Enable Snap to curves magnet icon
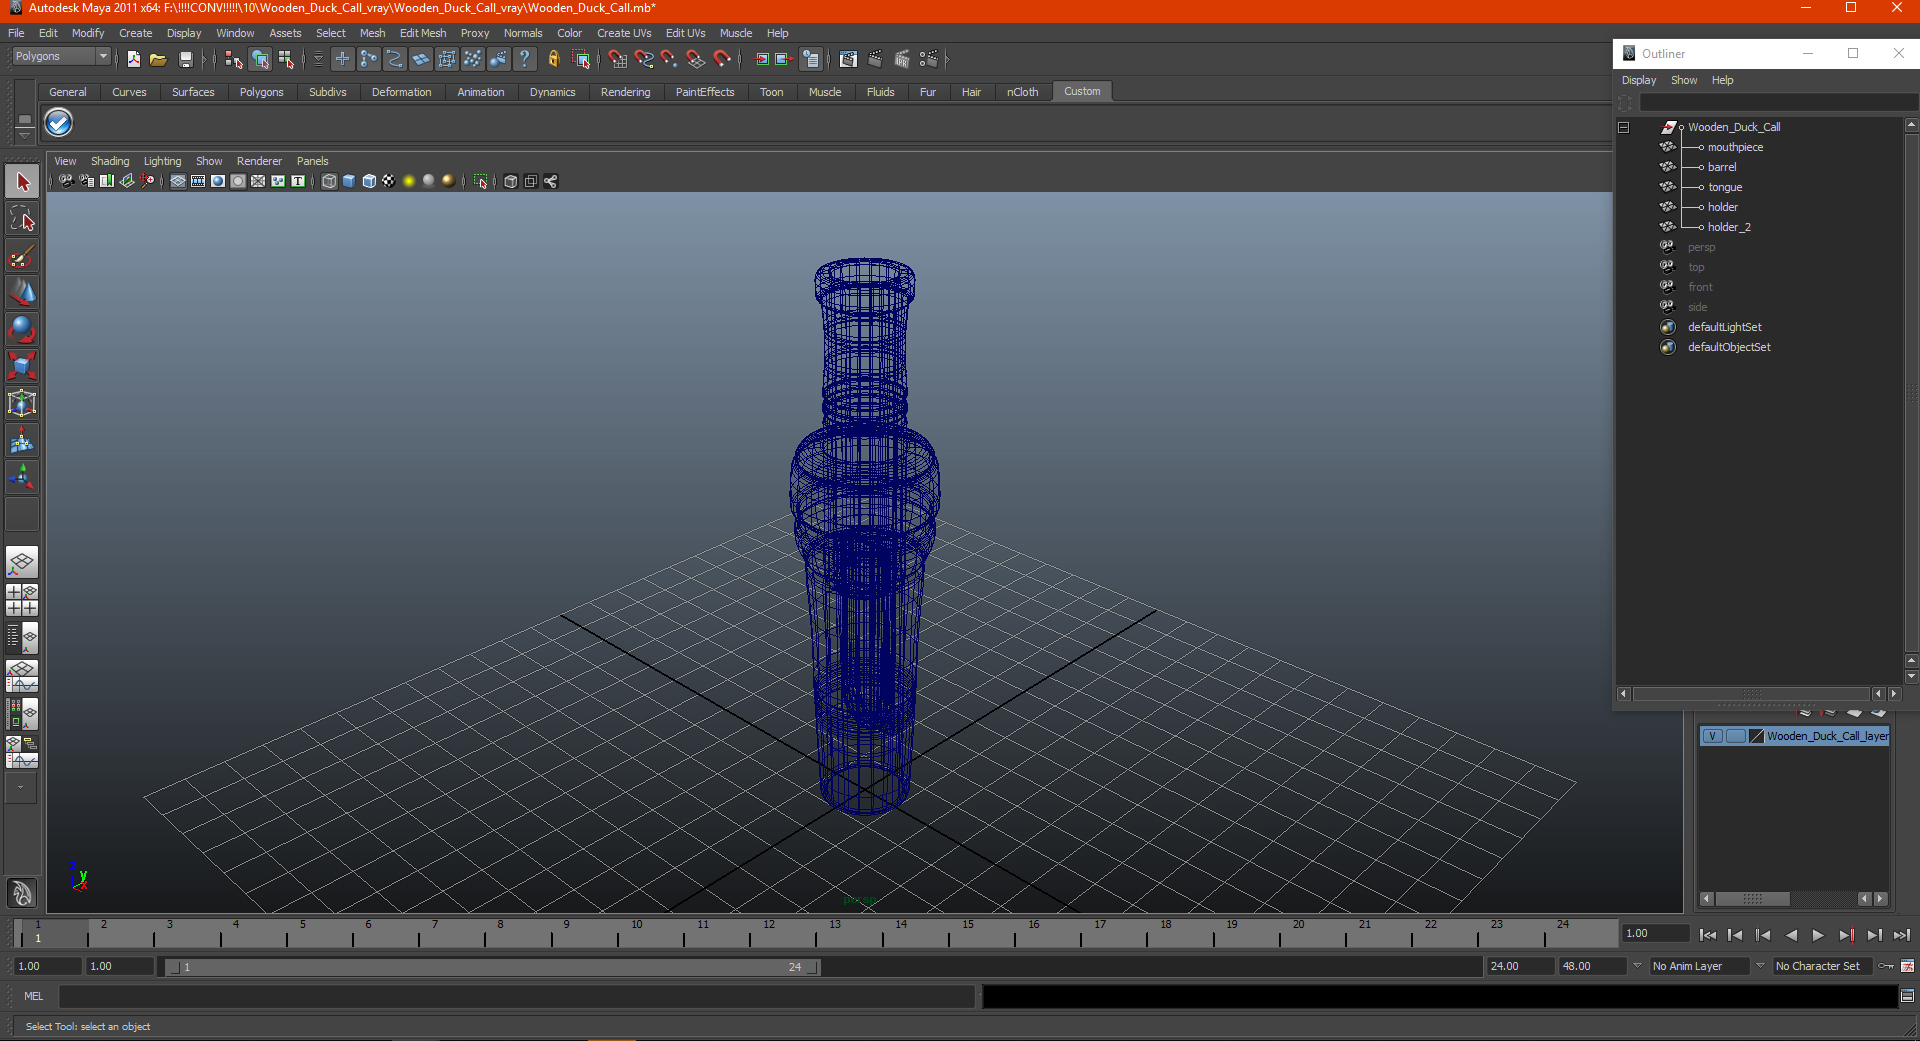The height and width of the screenshot is (1041, 1920). click(644, 60)
